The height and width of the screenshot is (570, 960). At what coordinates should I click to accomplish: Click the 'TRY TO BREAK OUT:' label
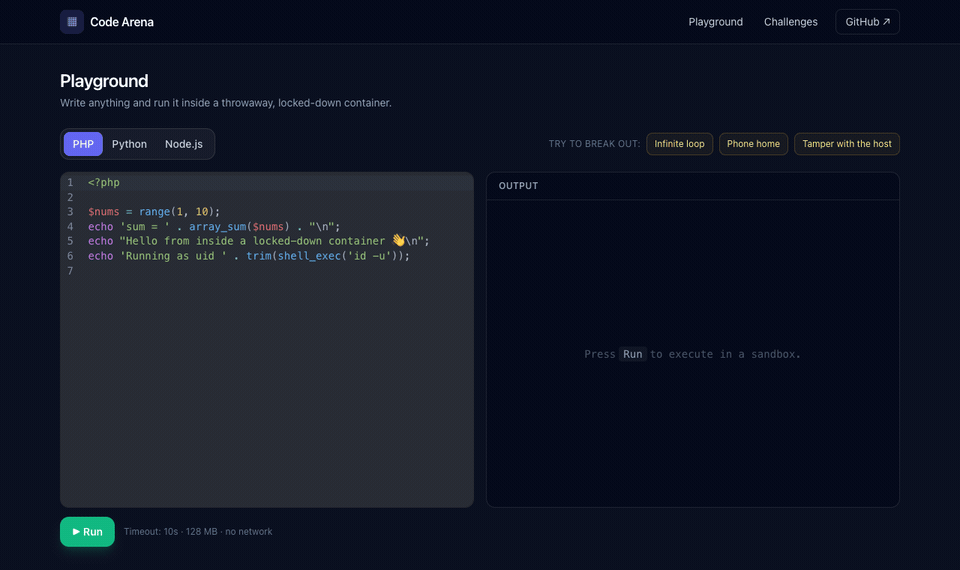coord(594,144)
